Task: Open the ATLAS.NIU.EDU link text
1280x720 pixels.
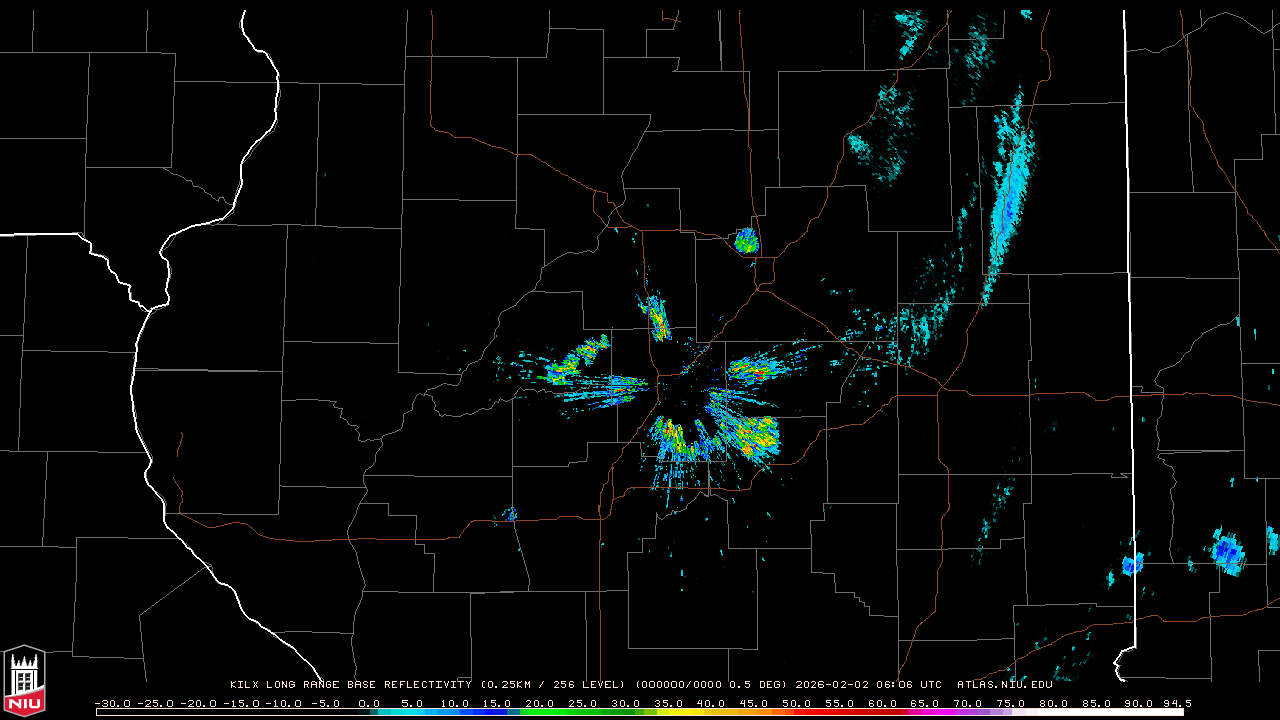Action: click(1004, 685)
